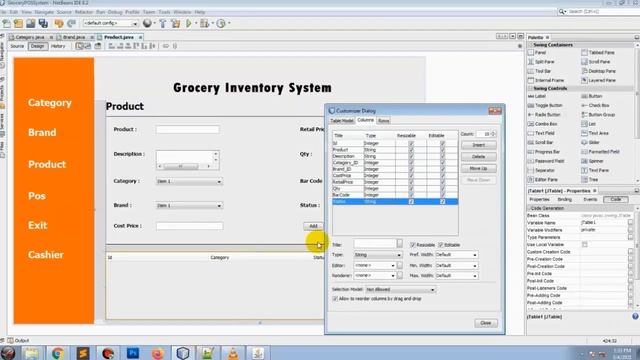
Task: Click the Add button on Product form
Action: click(313, 226)
